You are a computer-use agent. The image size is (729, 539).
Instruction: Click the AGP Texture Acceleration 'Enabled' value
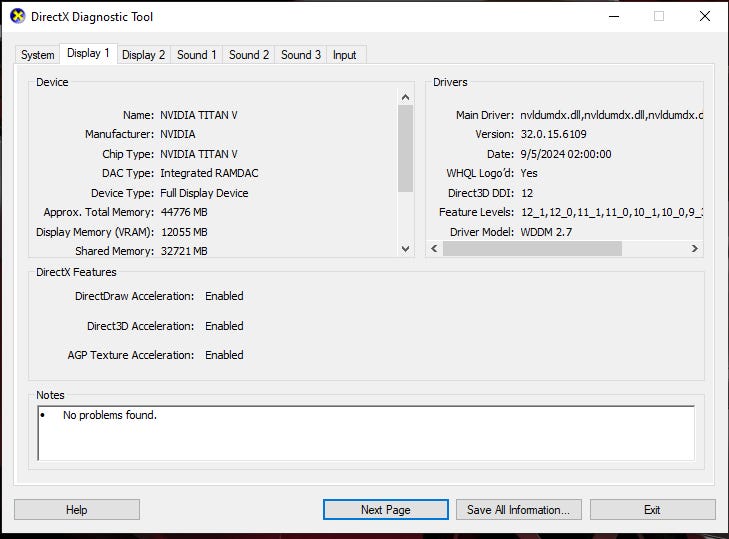click(x=224, y=355)
